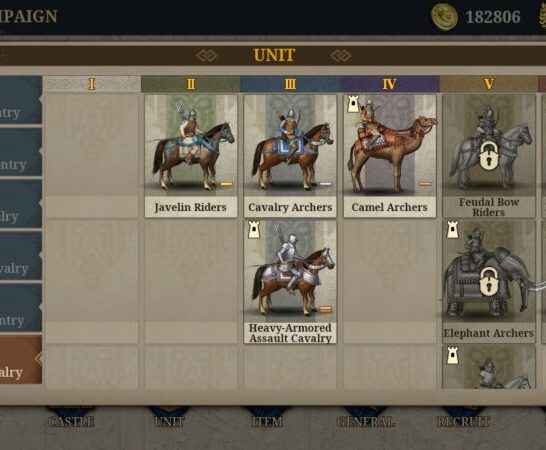Select tier IV column header
Image resolution: width=546 pixels, height=450 pixels.
click(x=389, y=84)
